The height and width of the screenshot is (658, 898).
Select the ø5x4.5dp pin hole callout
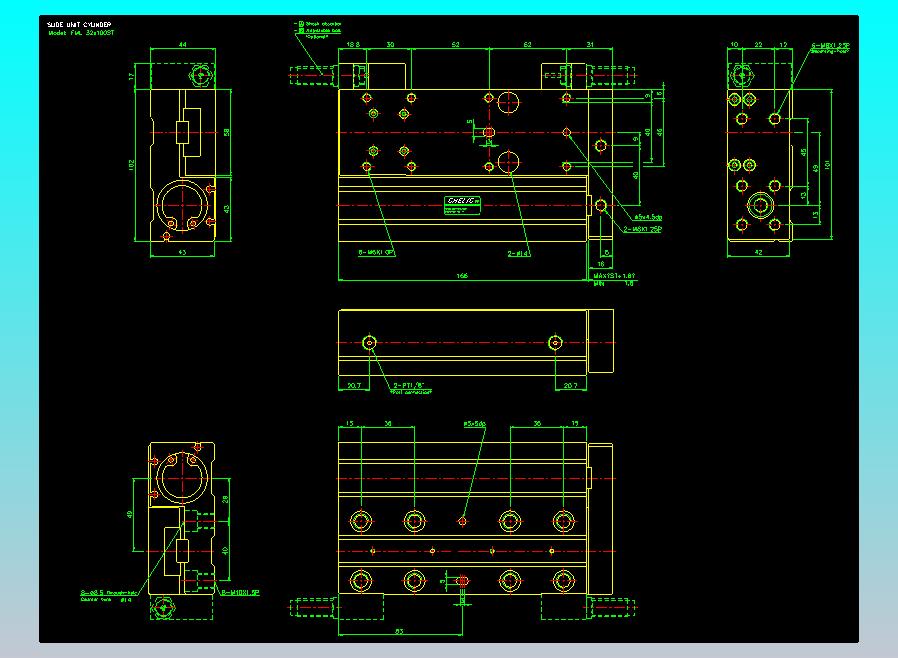coord(648,217)
